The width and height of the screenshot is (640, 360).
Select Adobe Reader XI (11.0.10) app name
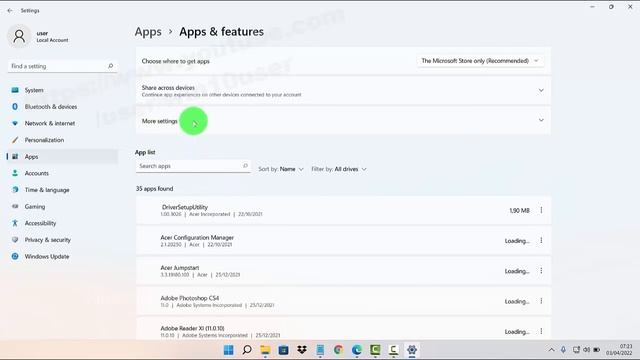192,328
